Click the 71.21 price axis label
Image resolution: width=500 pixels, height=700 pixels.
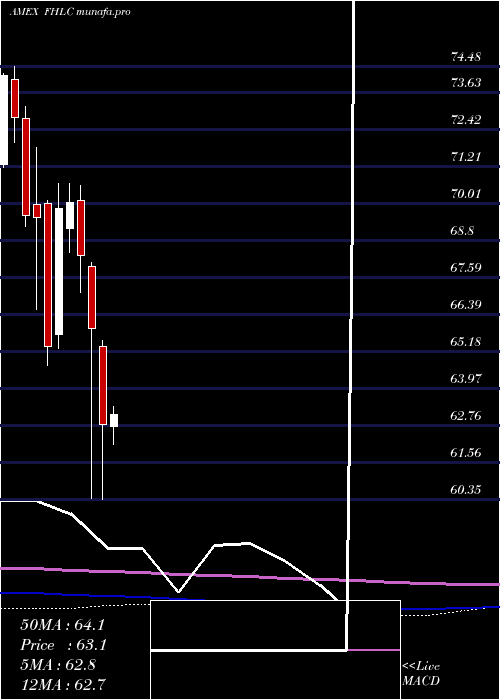coord(466,157)
